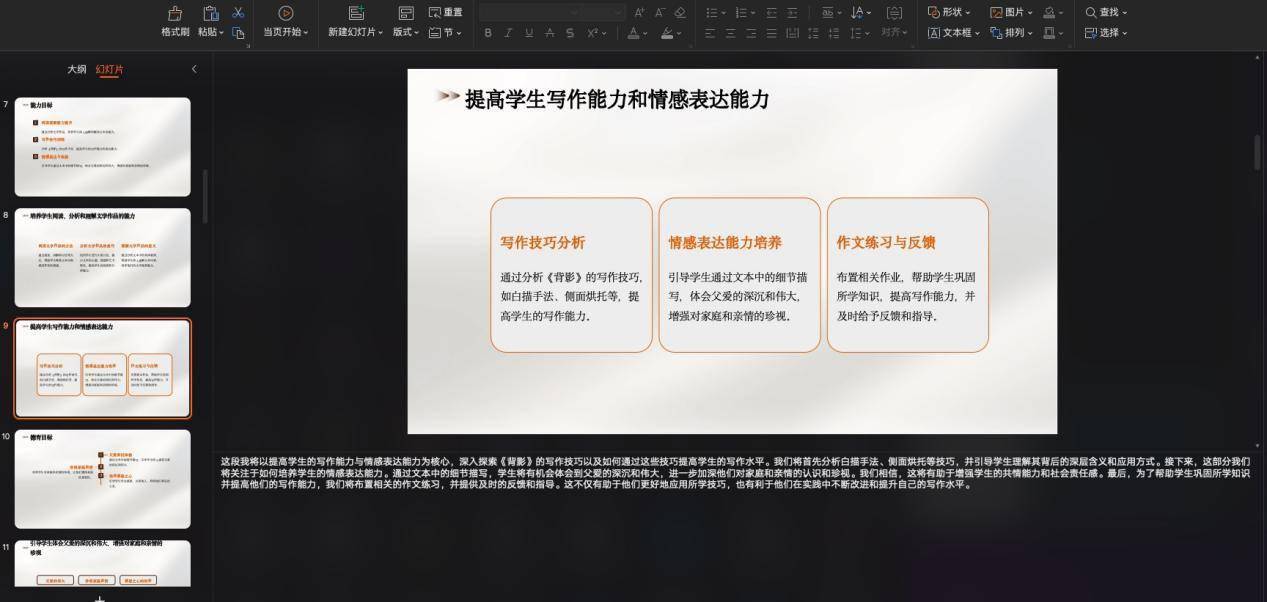Click the 重置 reset slide icon

click(443, 11)
